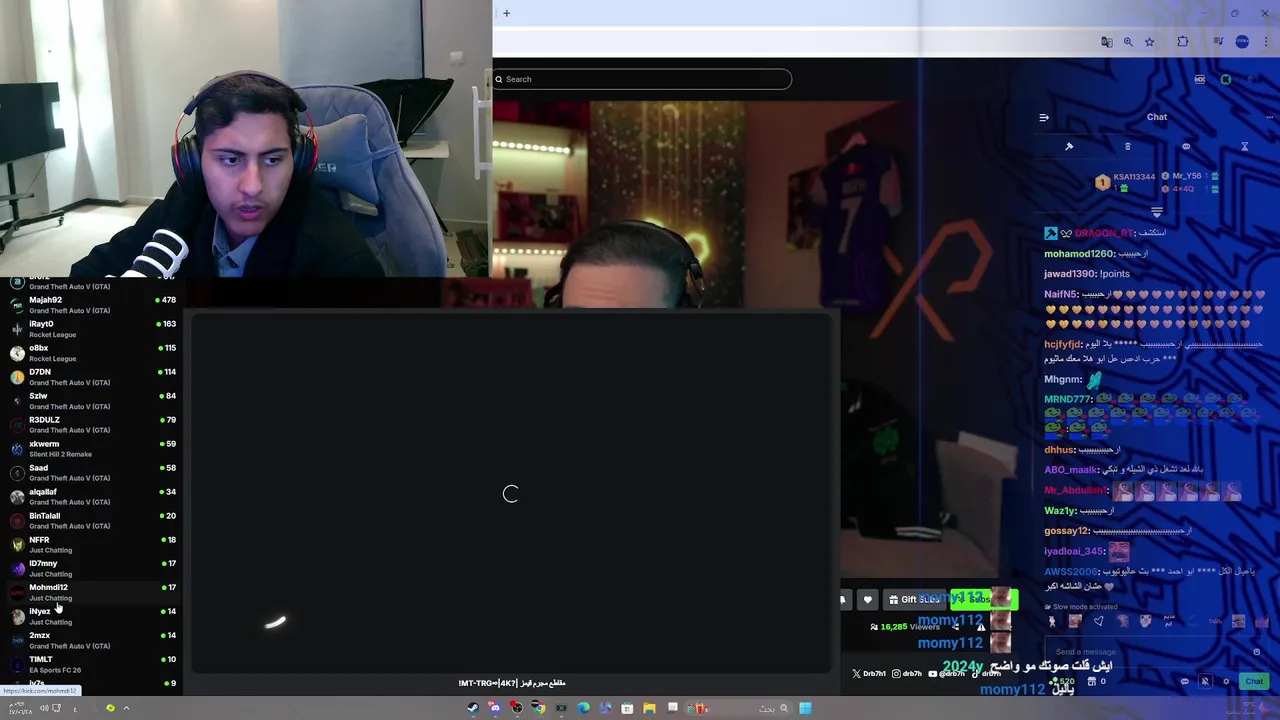Open the channel points shop icon
The height and width of the screenshot is (720, 1280).
(1092, 681)
